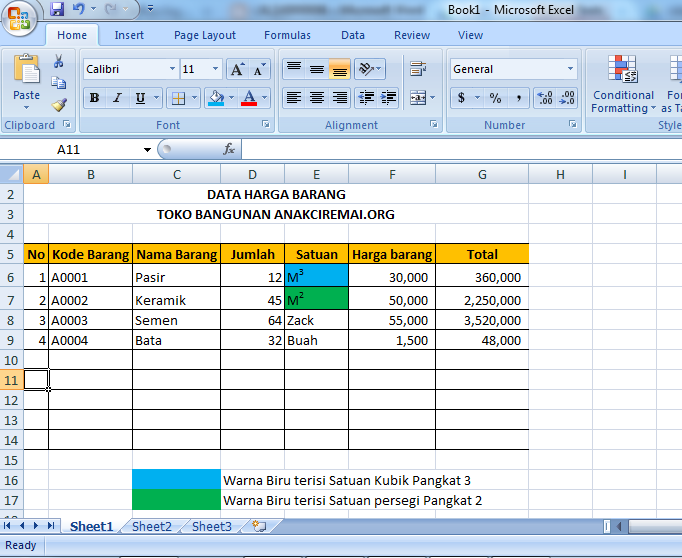Undo the last action
This screenshot has width=682, height=558.
click(79, 9)
